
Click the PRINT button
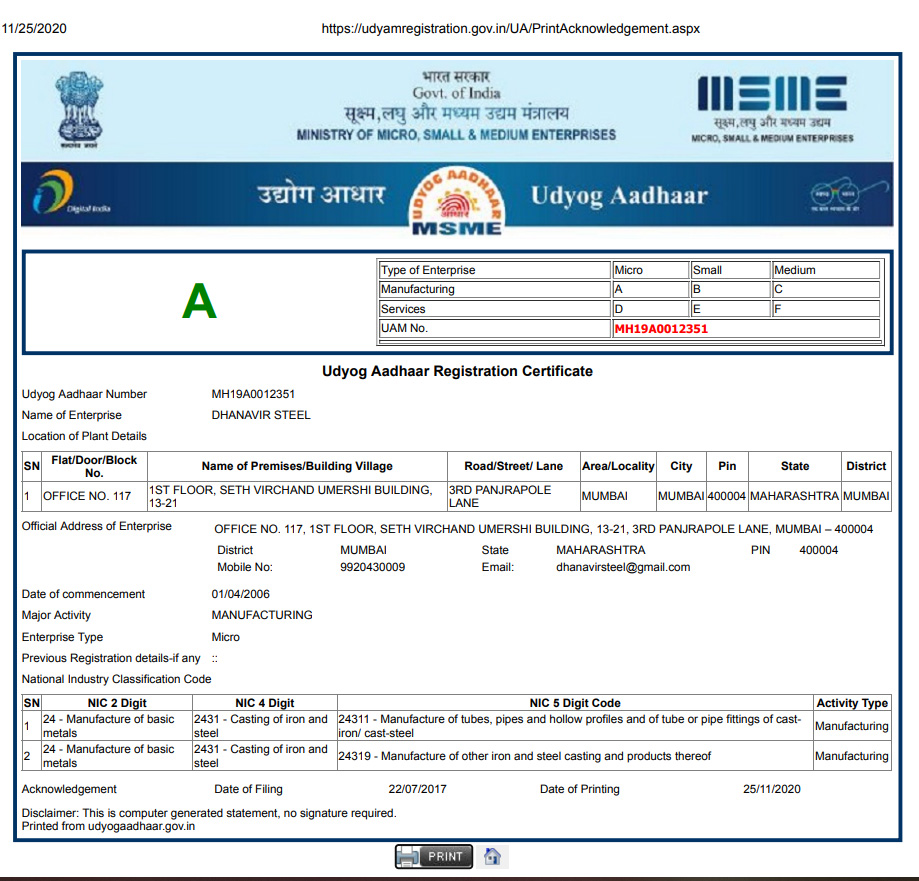(433, 856)
